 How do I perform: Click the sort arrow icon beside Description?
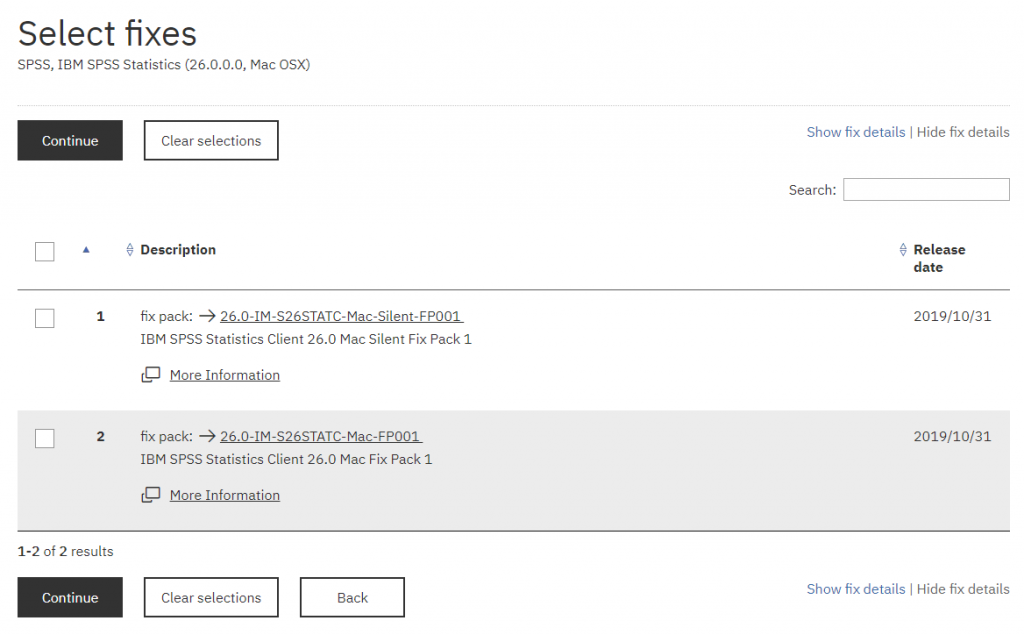pyautogui.click(x=130, y=250)
